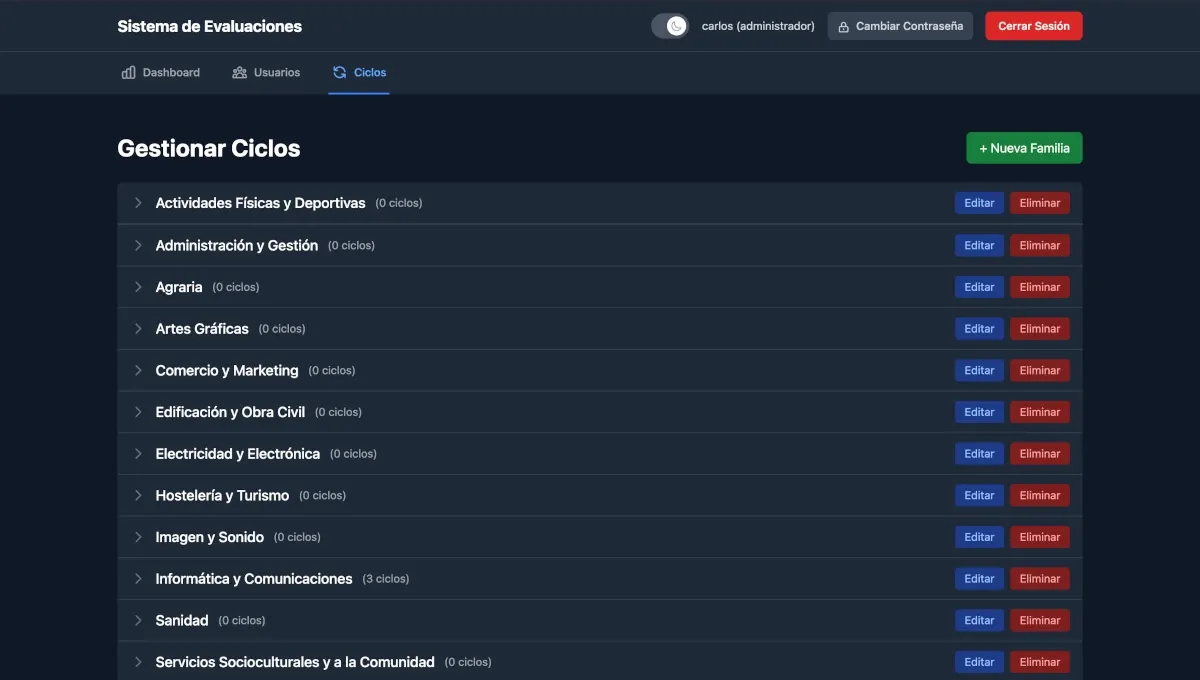
Task: Click the padlock icon on Cambiar Contraseña
Action: tap(843, 25)
